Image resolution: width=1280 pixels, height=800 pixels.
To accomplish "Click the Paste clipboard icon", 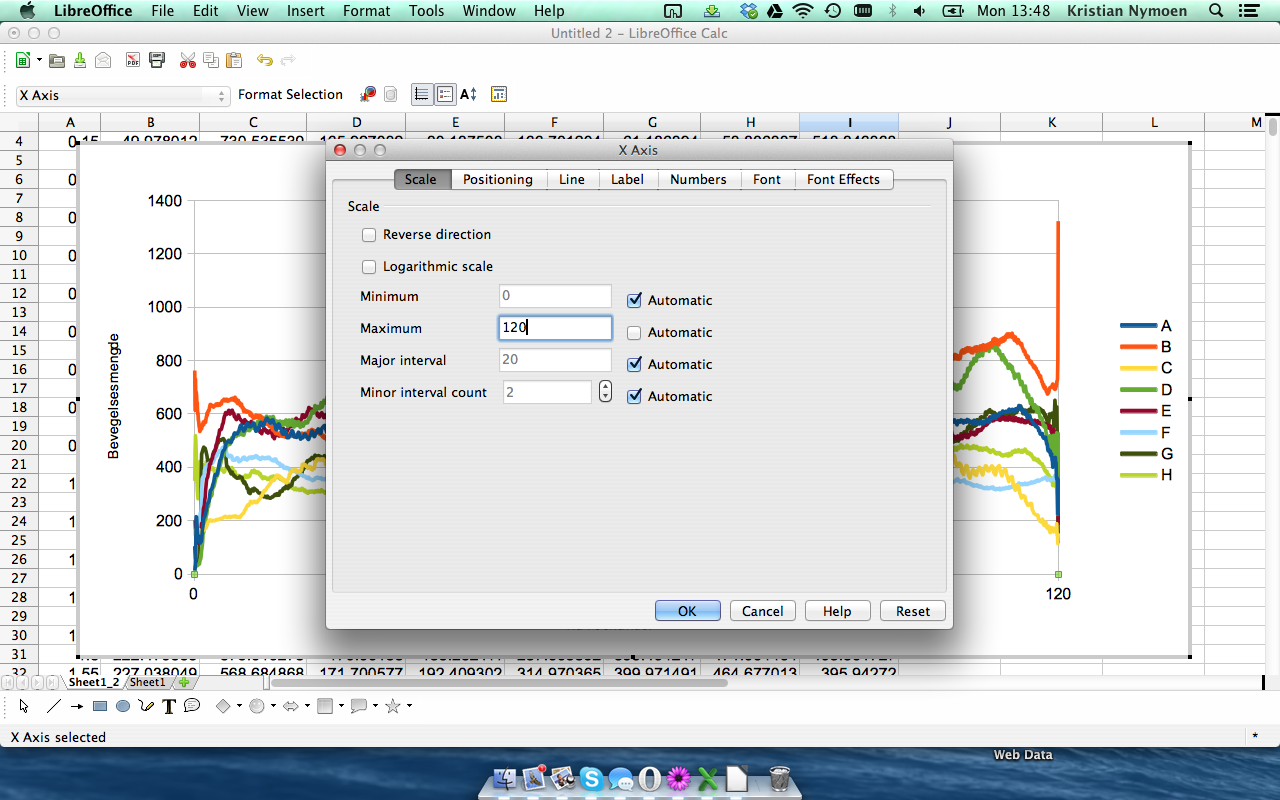I will (234, 60).
